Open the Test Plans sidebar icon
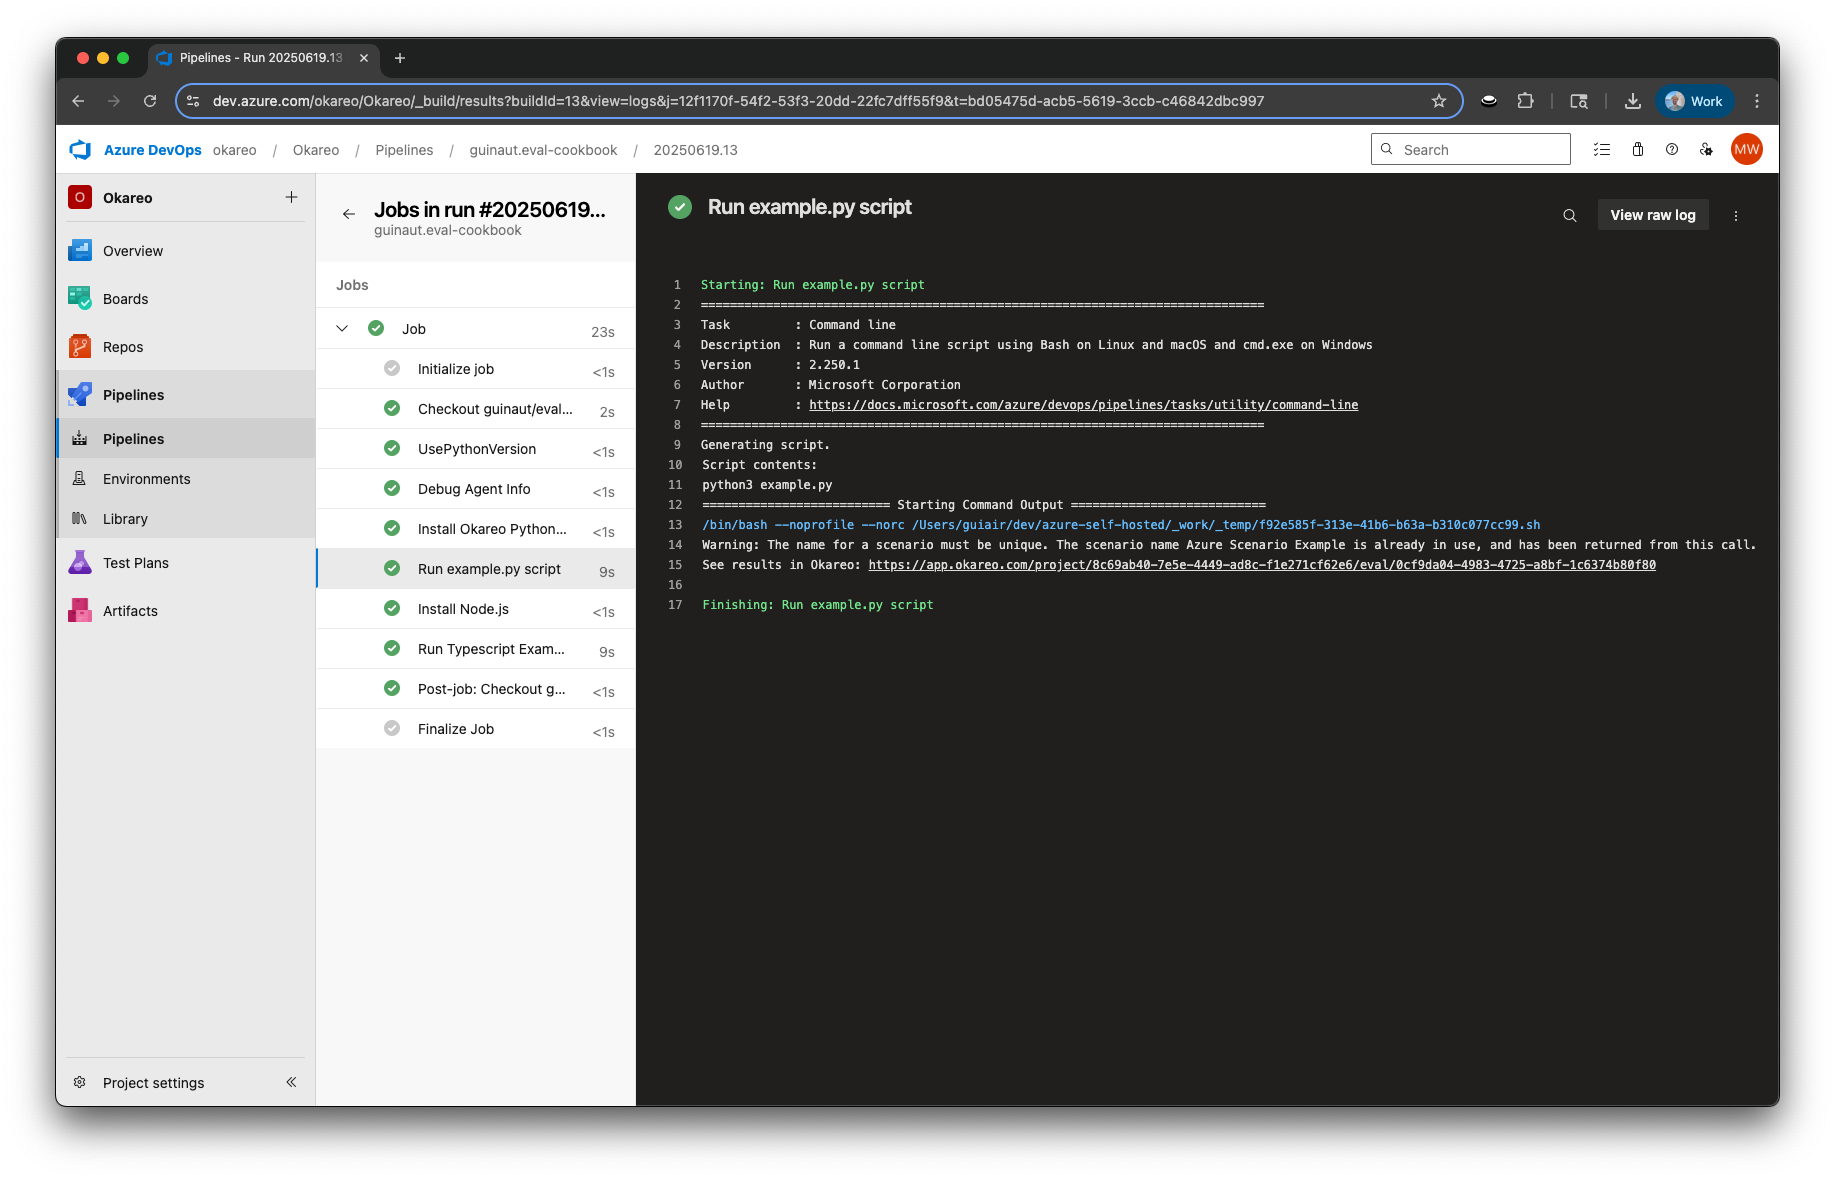1835x1180 pixels. [x=80, y=563]
